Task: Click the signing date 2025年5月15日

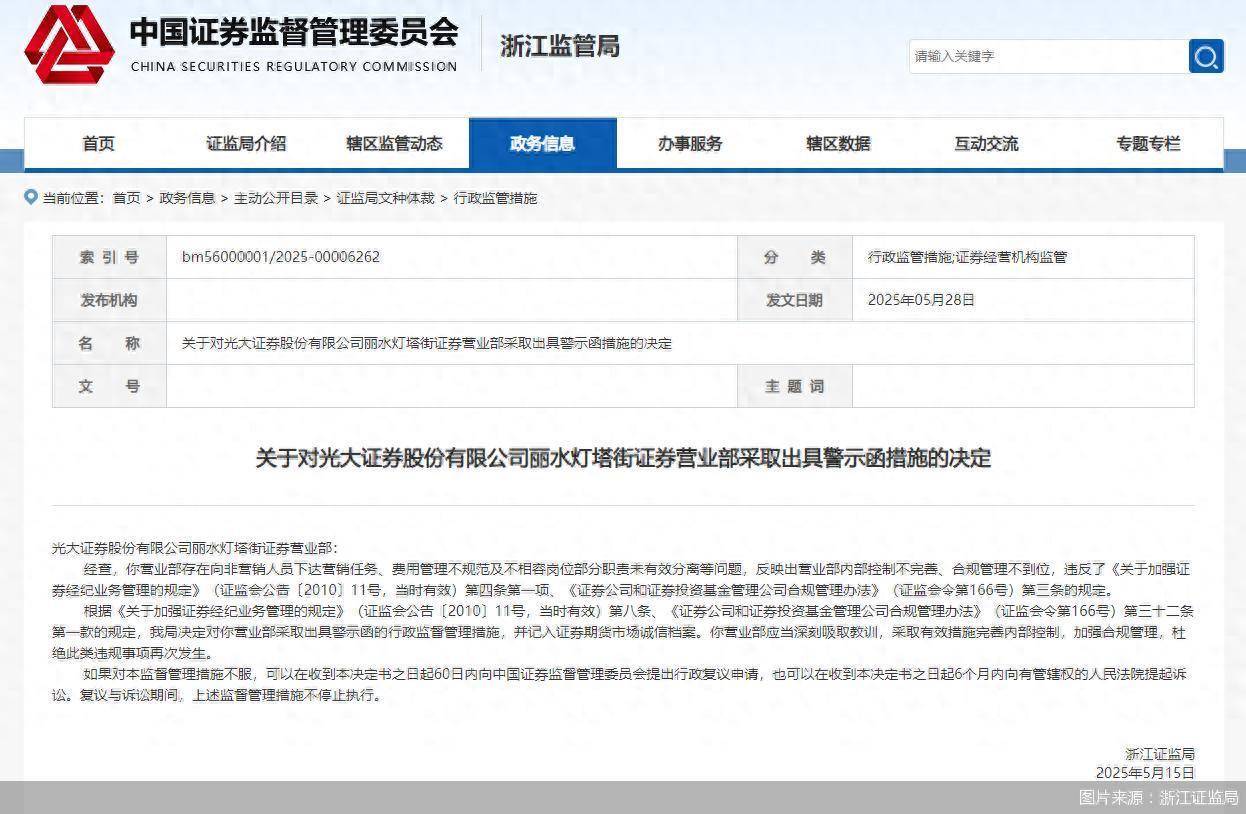Action: (x=1145, y=772)
